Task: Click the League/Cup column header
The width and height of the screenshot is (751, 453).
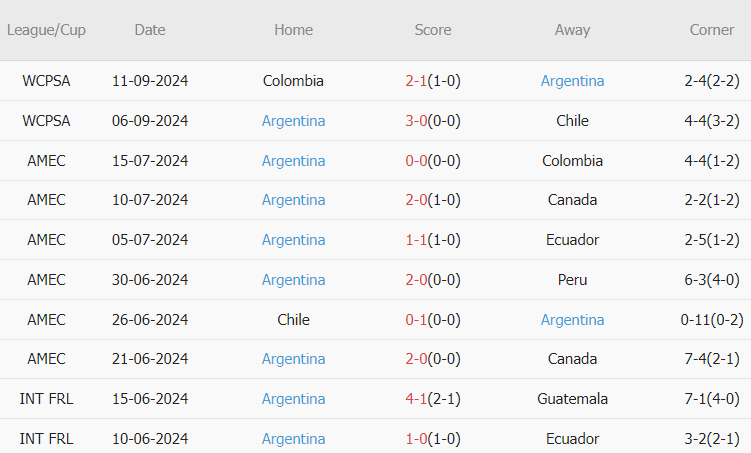Action: 46,30
